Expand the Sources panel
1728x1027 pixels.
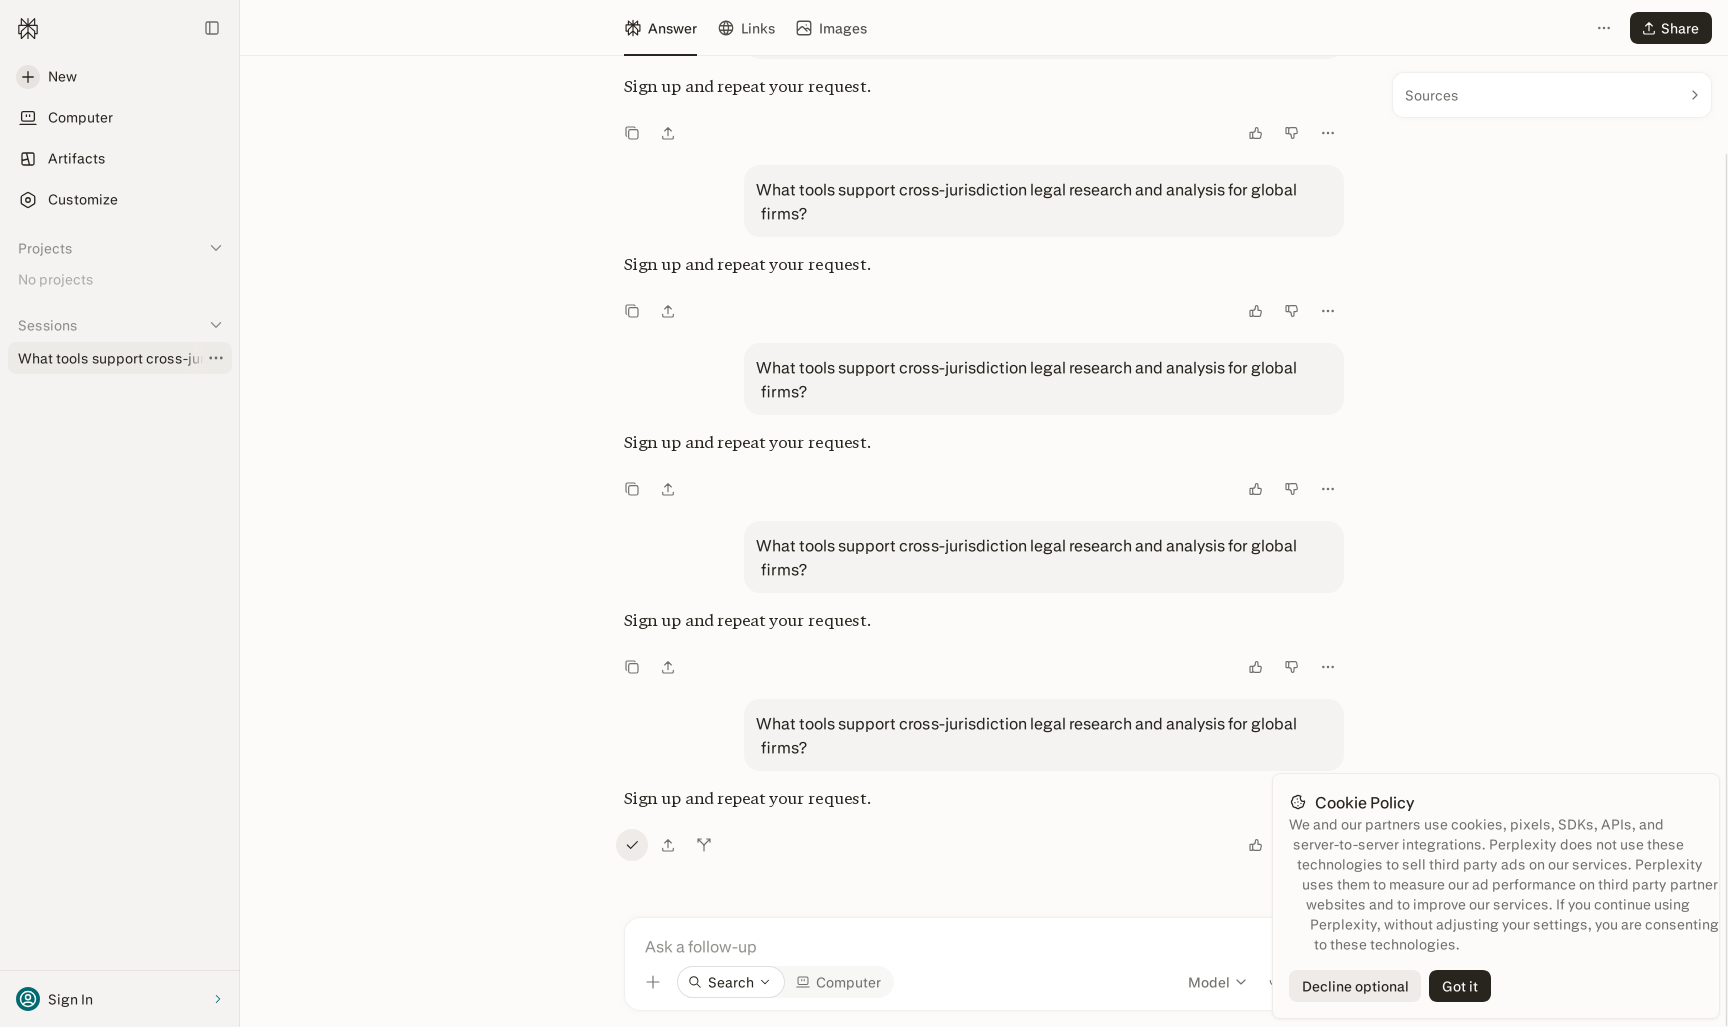(1552, 95)
